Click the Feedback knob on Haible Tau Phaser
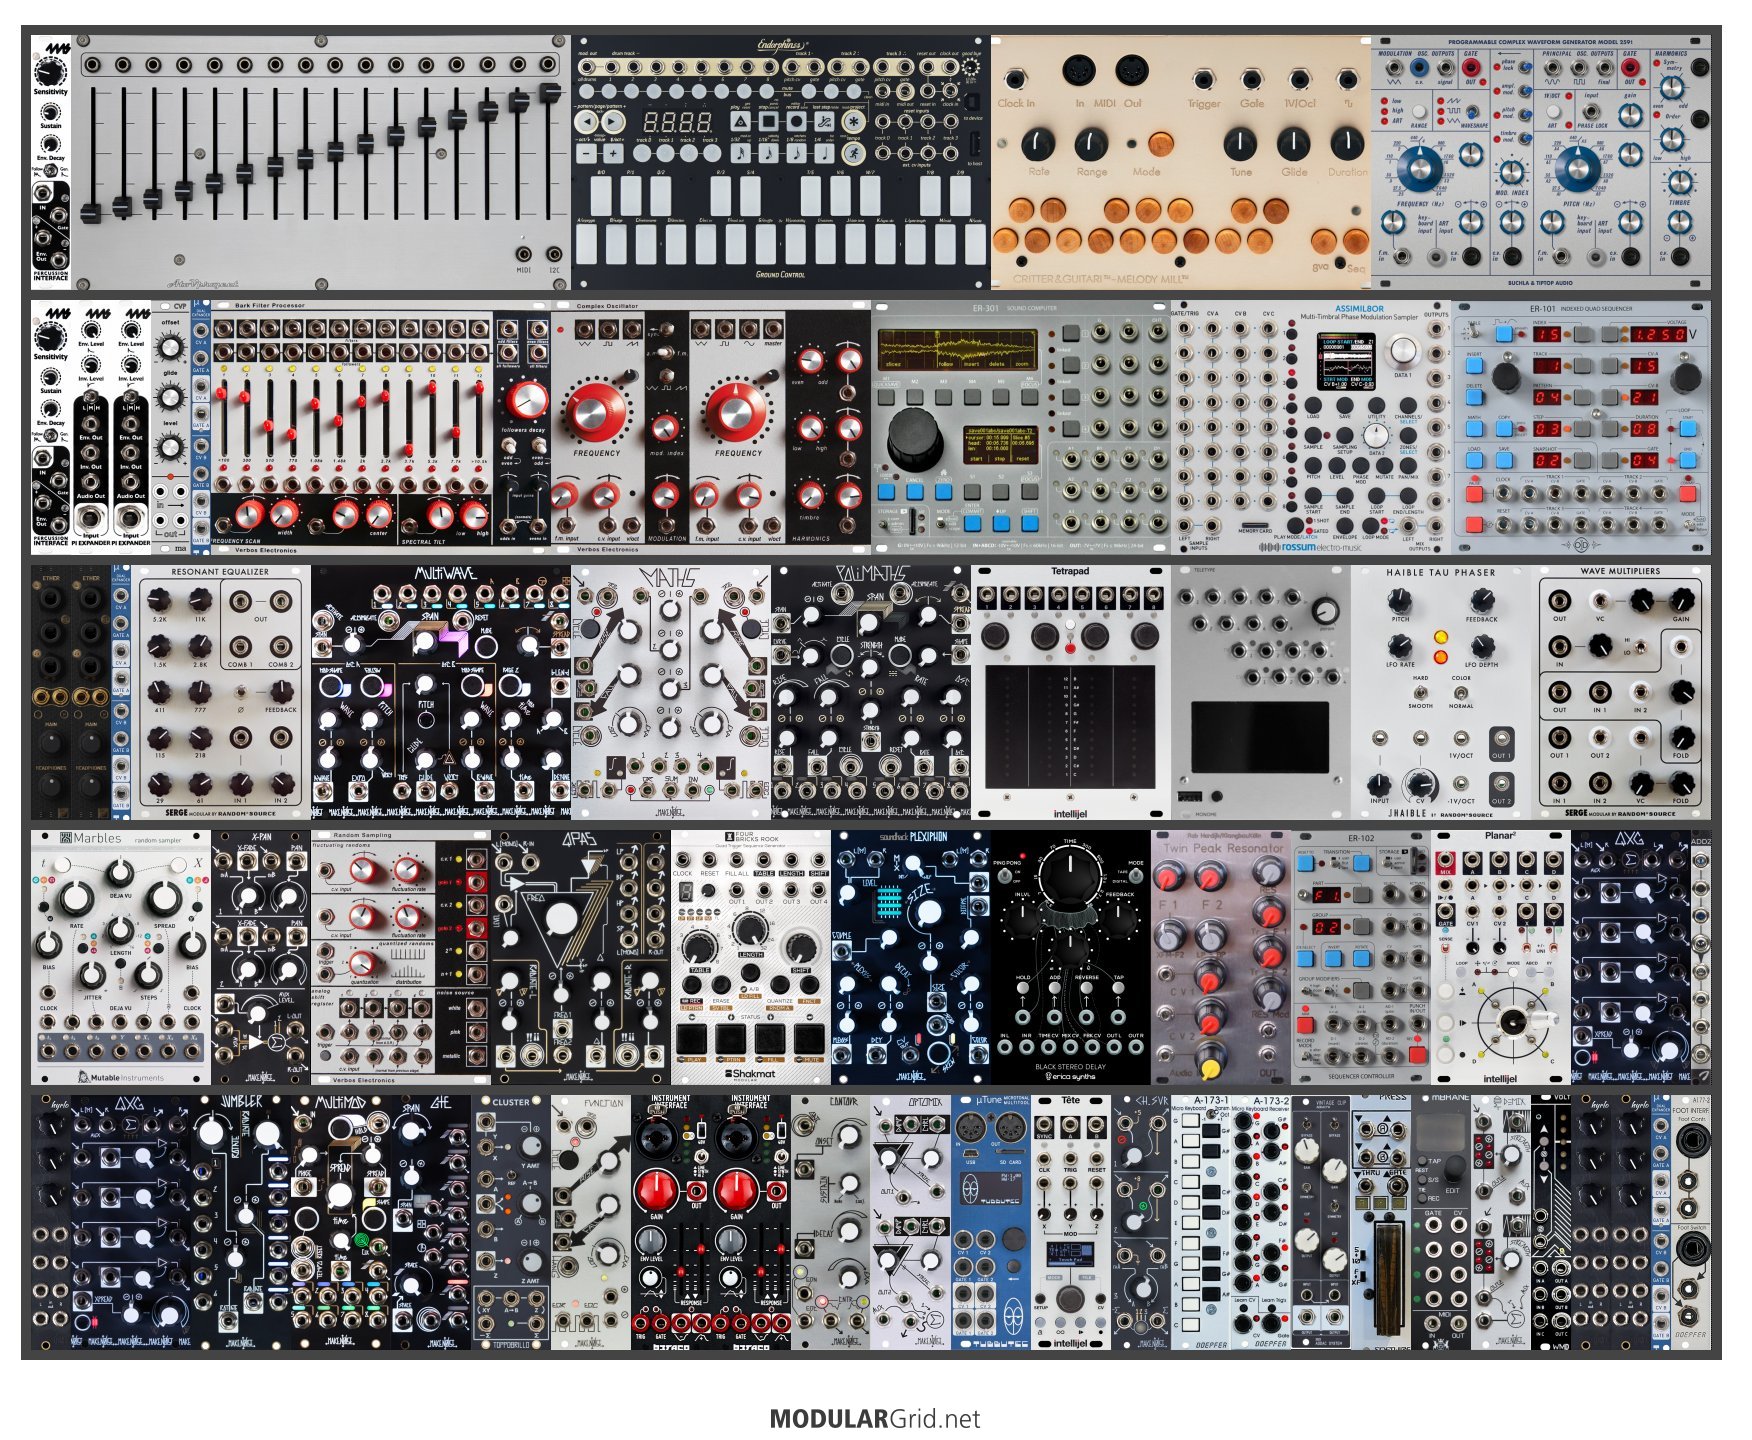1752x1440 pixels. 1481,600
